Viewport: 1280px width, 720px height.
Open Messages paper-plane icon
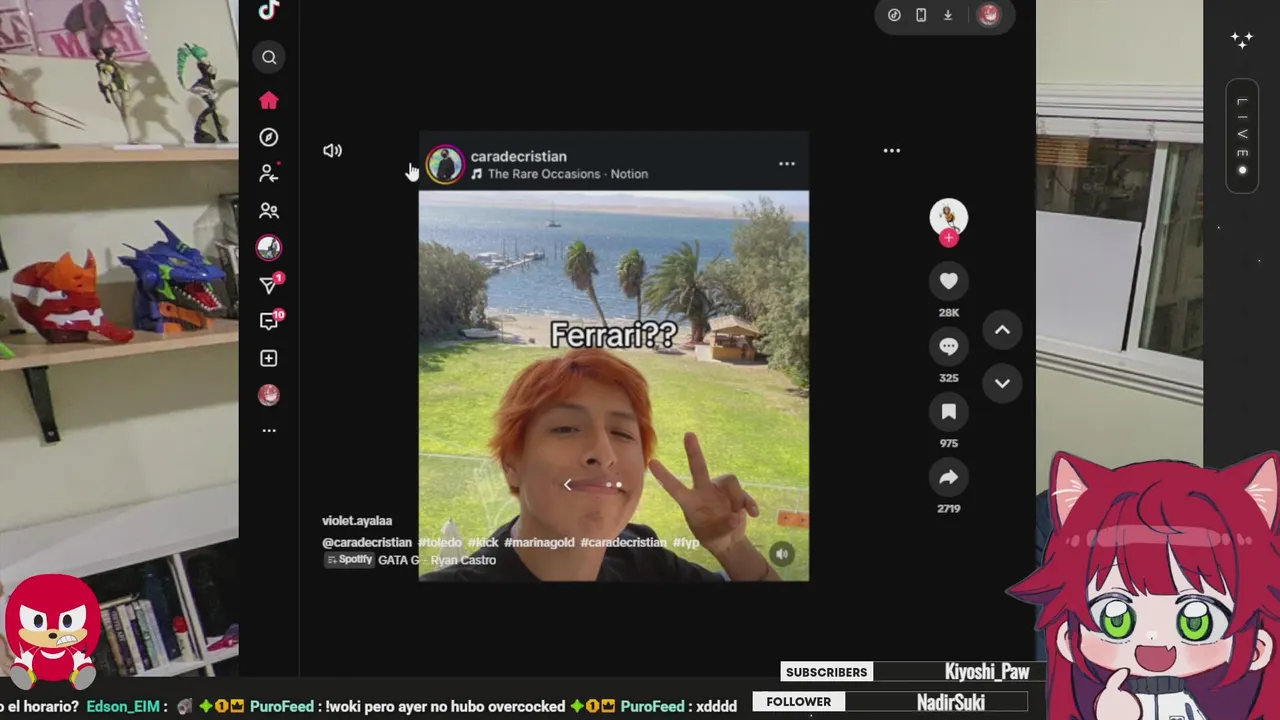(x=268, y=285)
